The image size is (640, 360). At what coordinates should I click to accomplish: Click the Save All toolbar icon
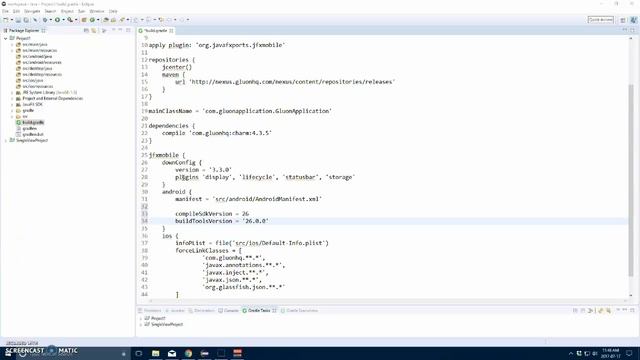click(26, 20)
